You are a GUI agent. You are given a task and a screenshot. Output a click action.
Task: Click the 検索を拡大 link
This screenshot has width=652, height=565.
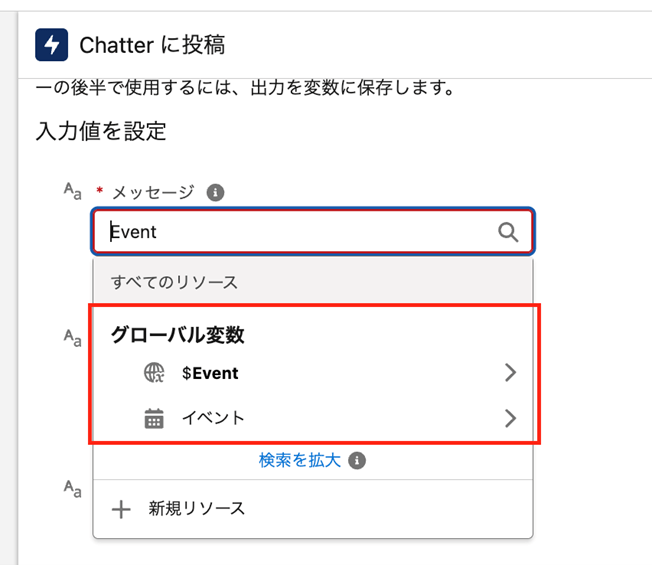tap(300, 461)
